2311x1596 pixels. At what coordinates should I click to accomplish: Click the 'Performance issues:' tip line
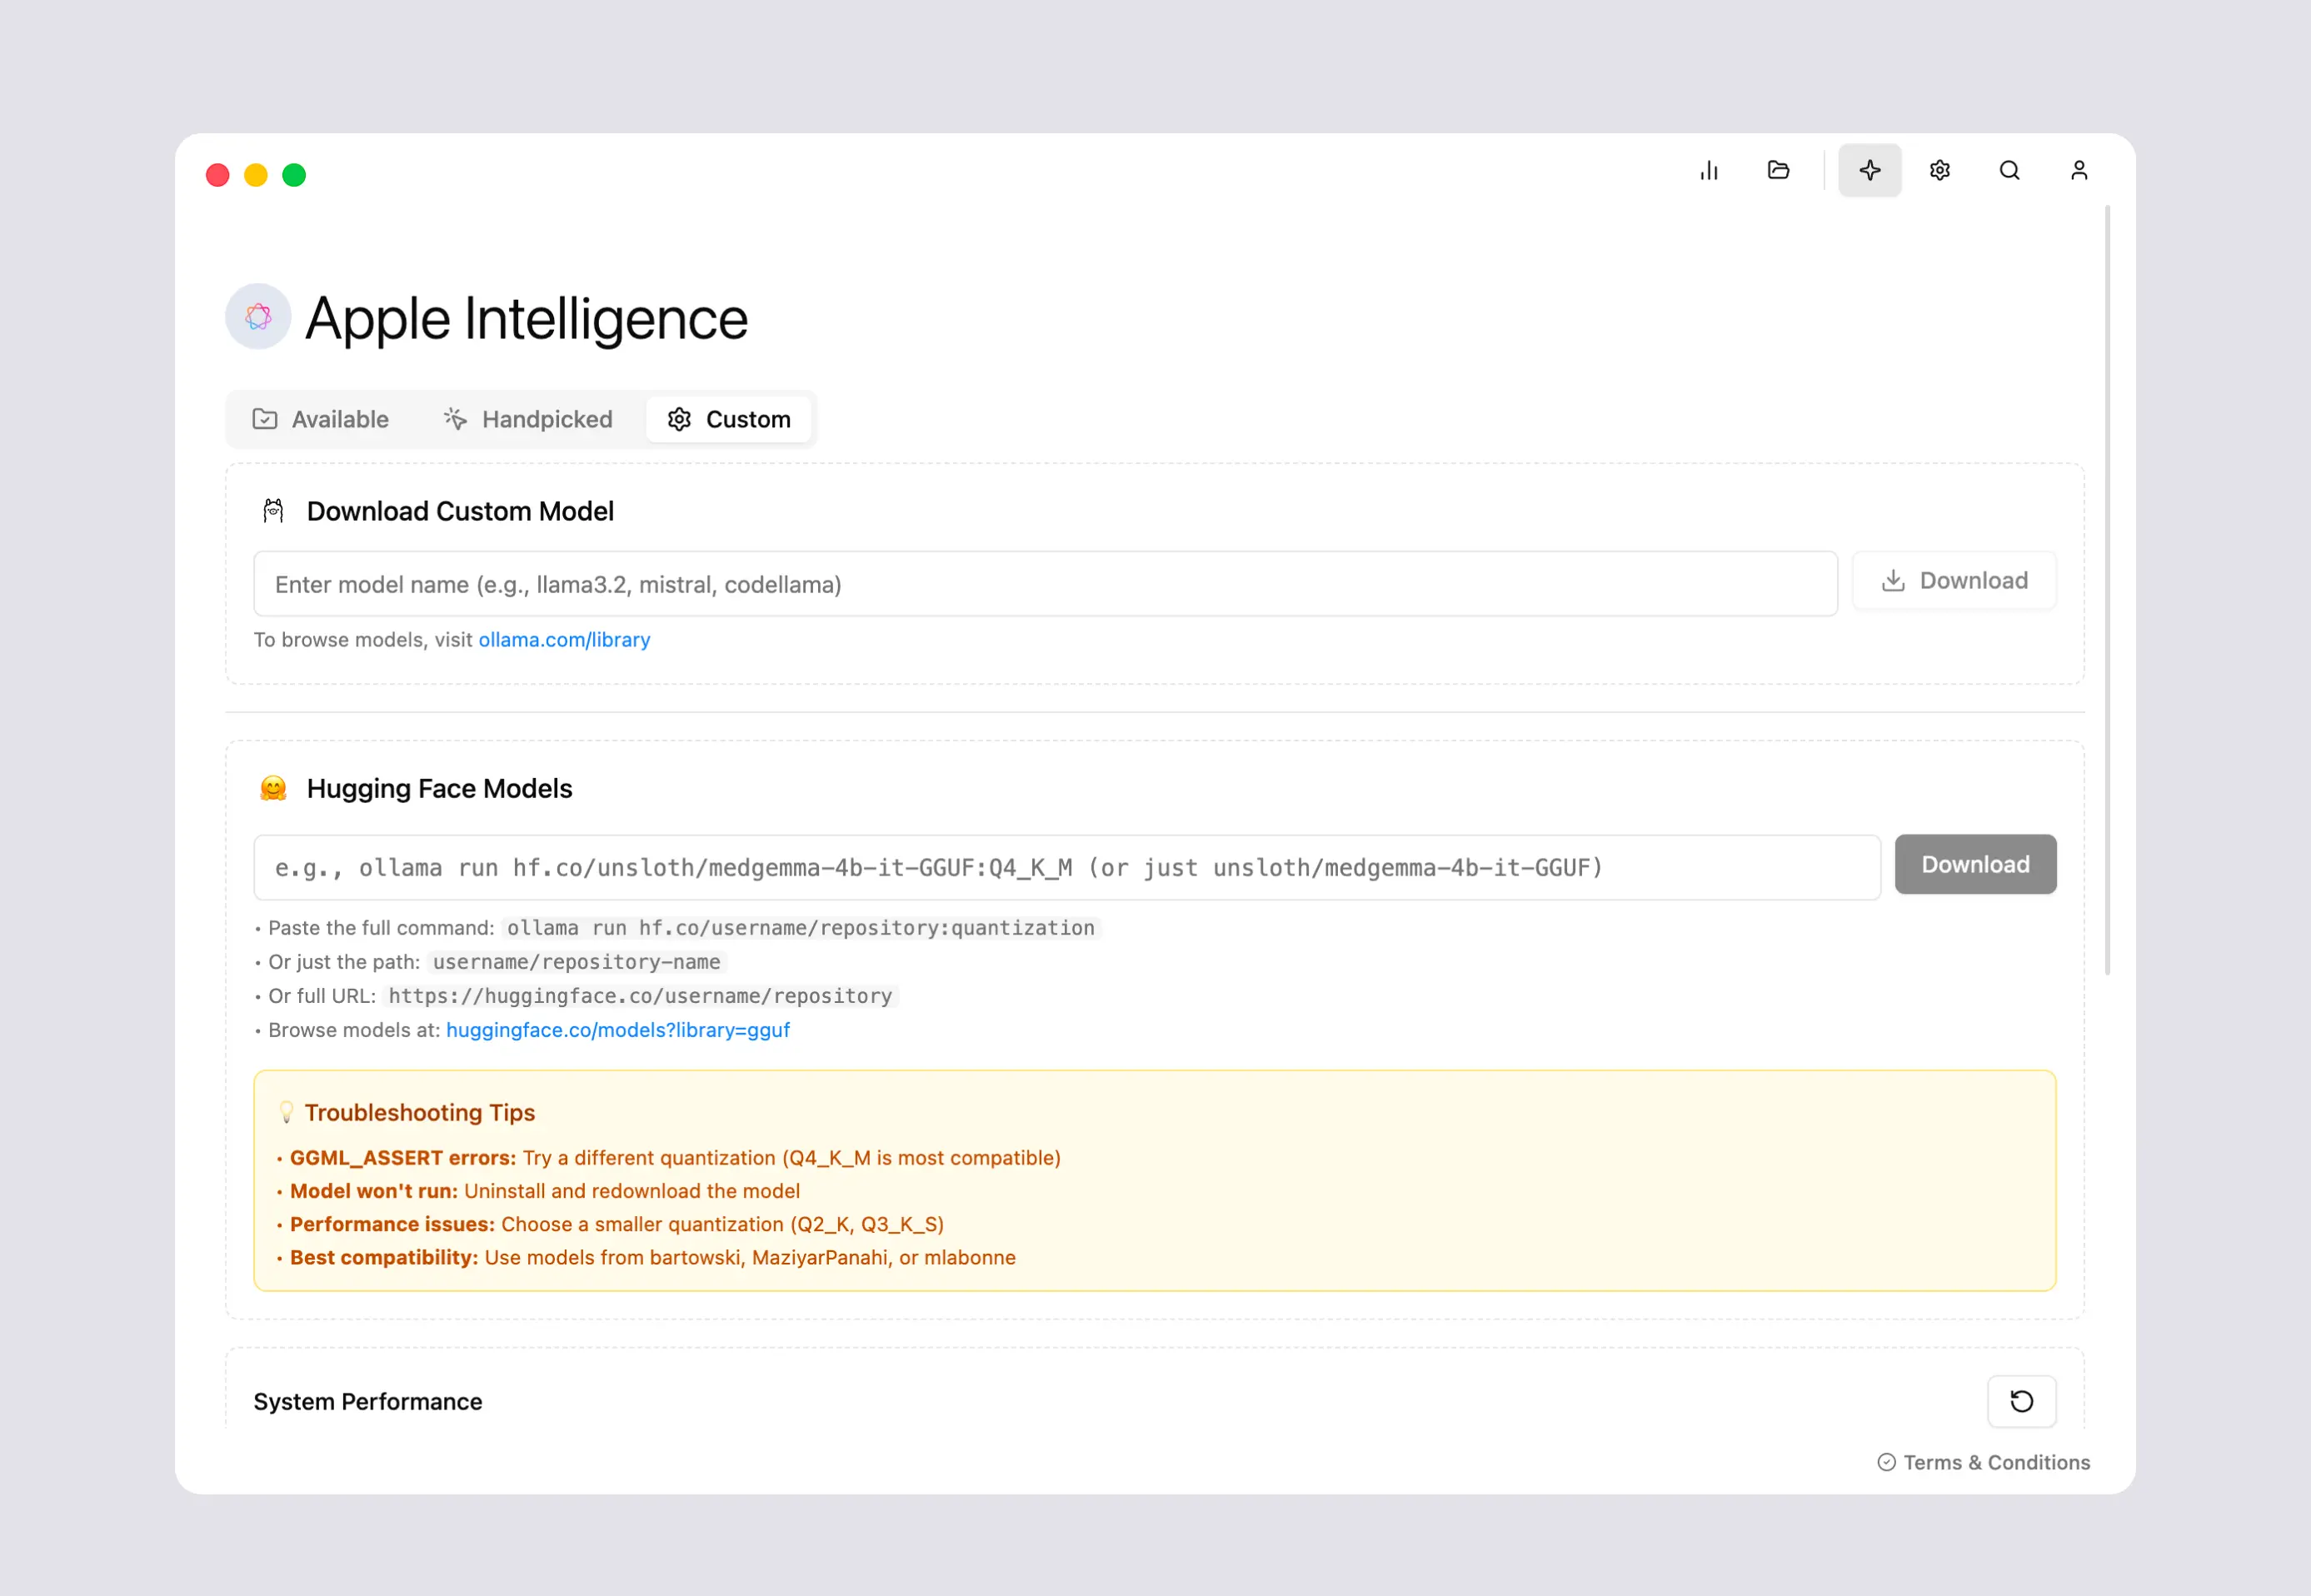tap(611, 1224)
